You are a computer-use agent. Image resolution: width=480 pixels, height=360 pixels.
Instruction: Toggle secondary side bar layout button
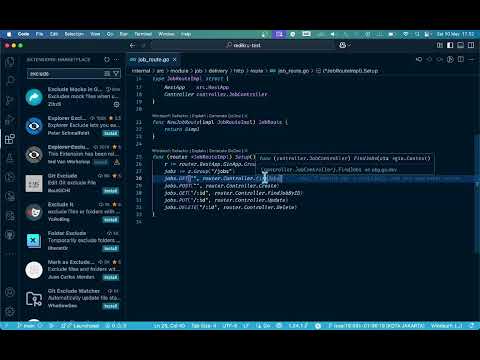(471, 45)
